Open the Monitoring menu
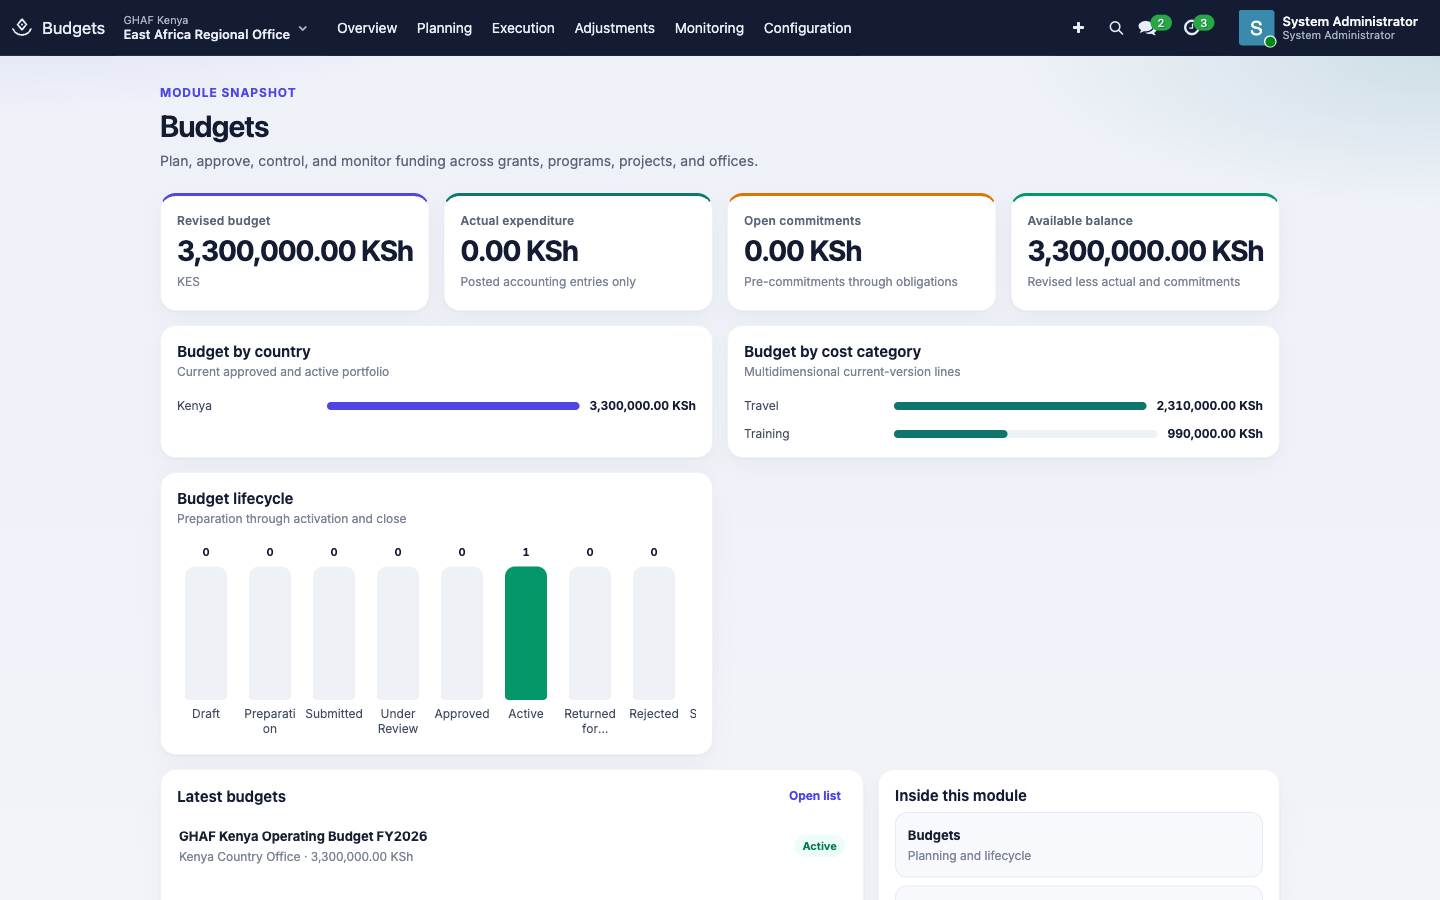The height and width of the screenshot is (900, 1440). pos(709,28)
